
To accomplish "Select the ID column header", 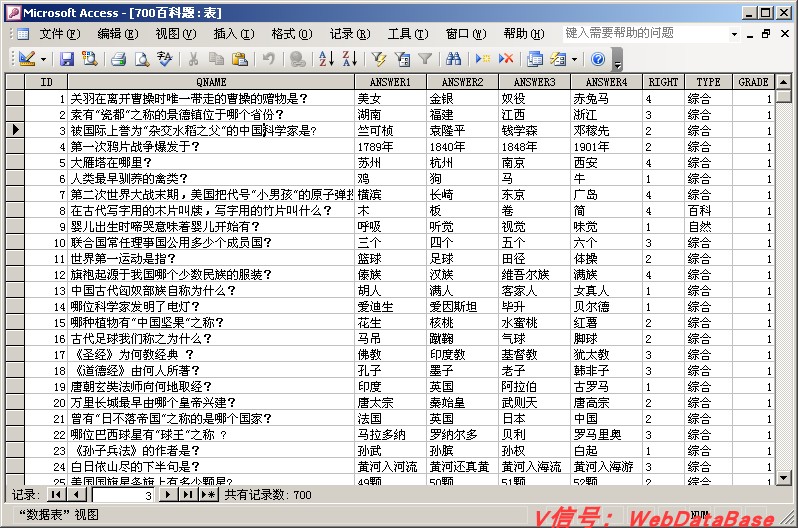I will click(x=46, y=82).
